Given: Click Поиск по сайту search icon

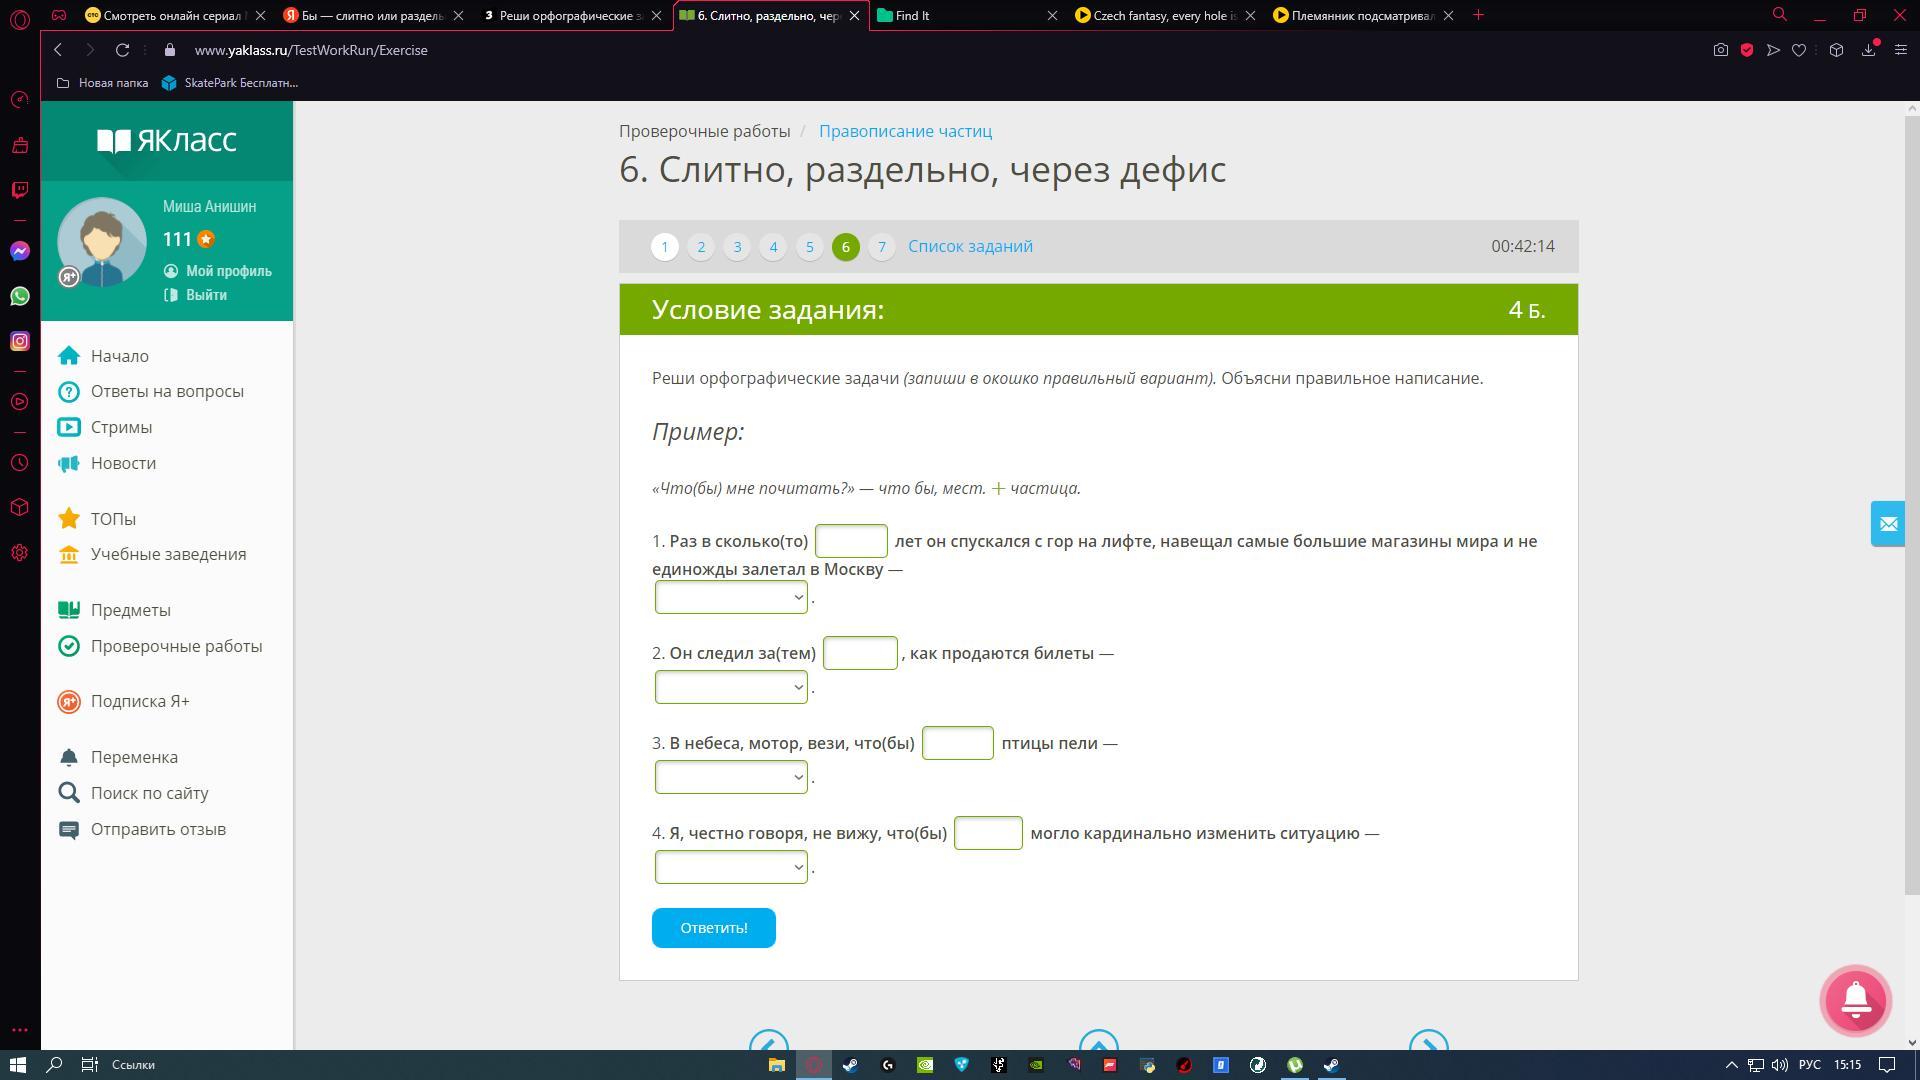Looking at the screenshot, I should [x=67, y=793].
